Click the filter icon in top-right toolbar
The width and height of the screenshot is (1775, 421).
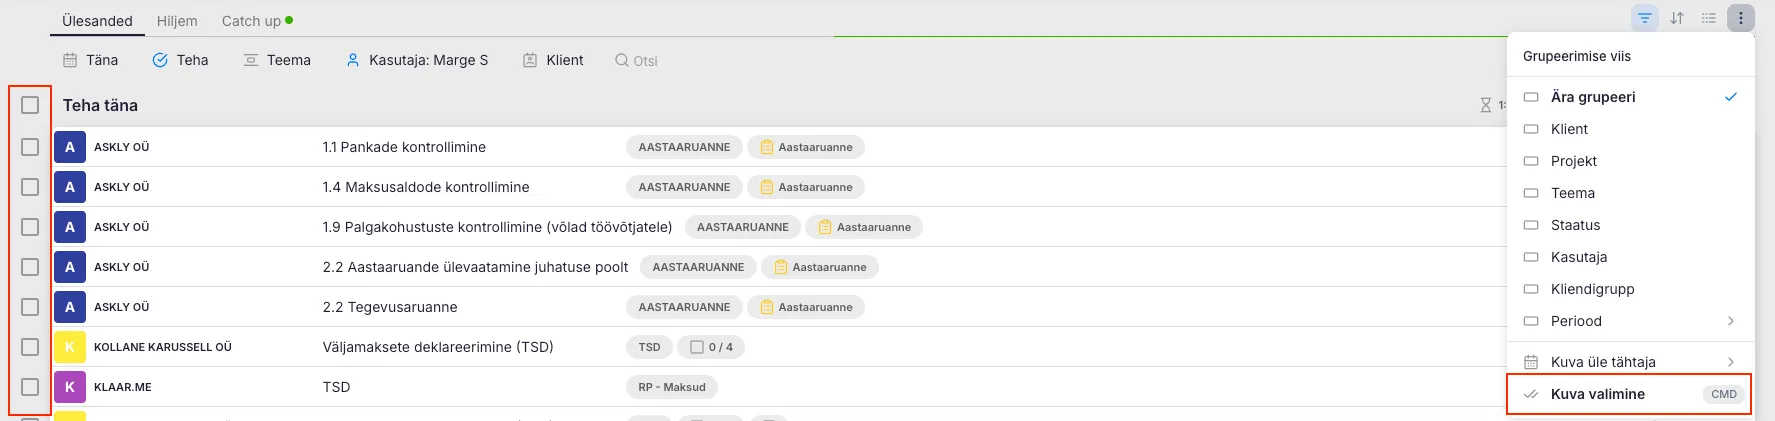coord(1644,18)
